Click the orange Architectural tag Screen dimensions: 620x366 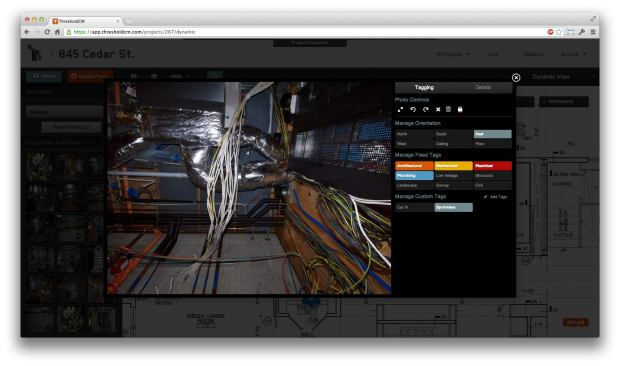414,166
